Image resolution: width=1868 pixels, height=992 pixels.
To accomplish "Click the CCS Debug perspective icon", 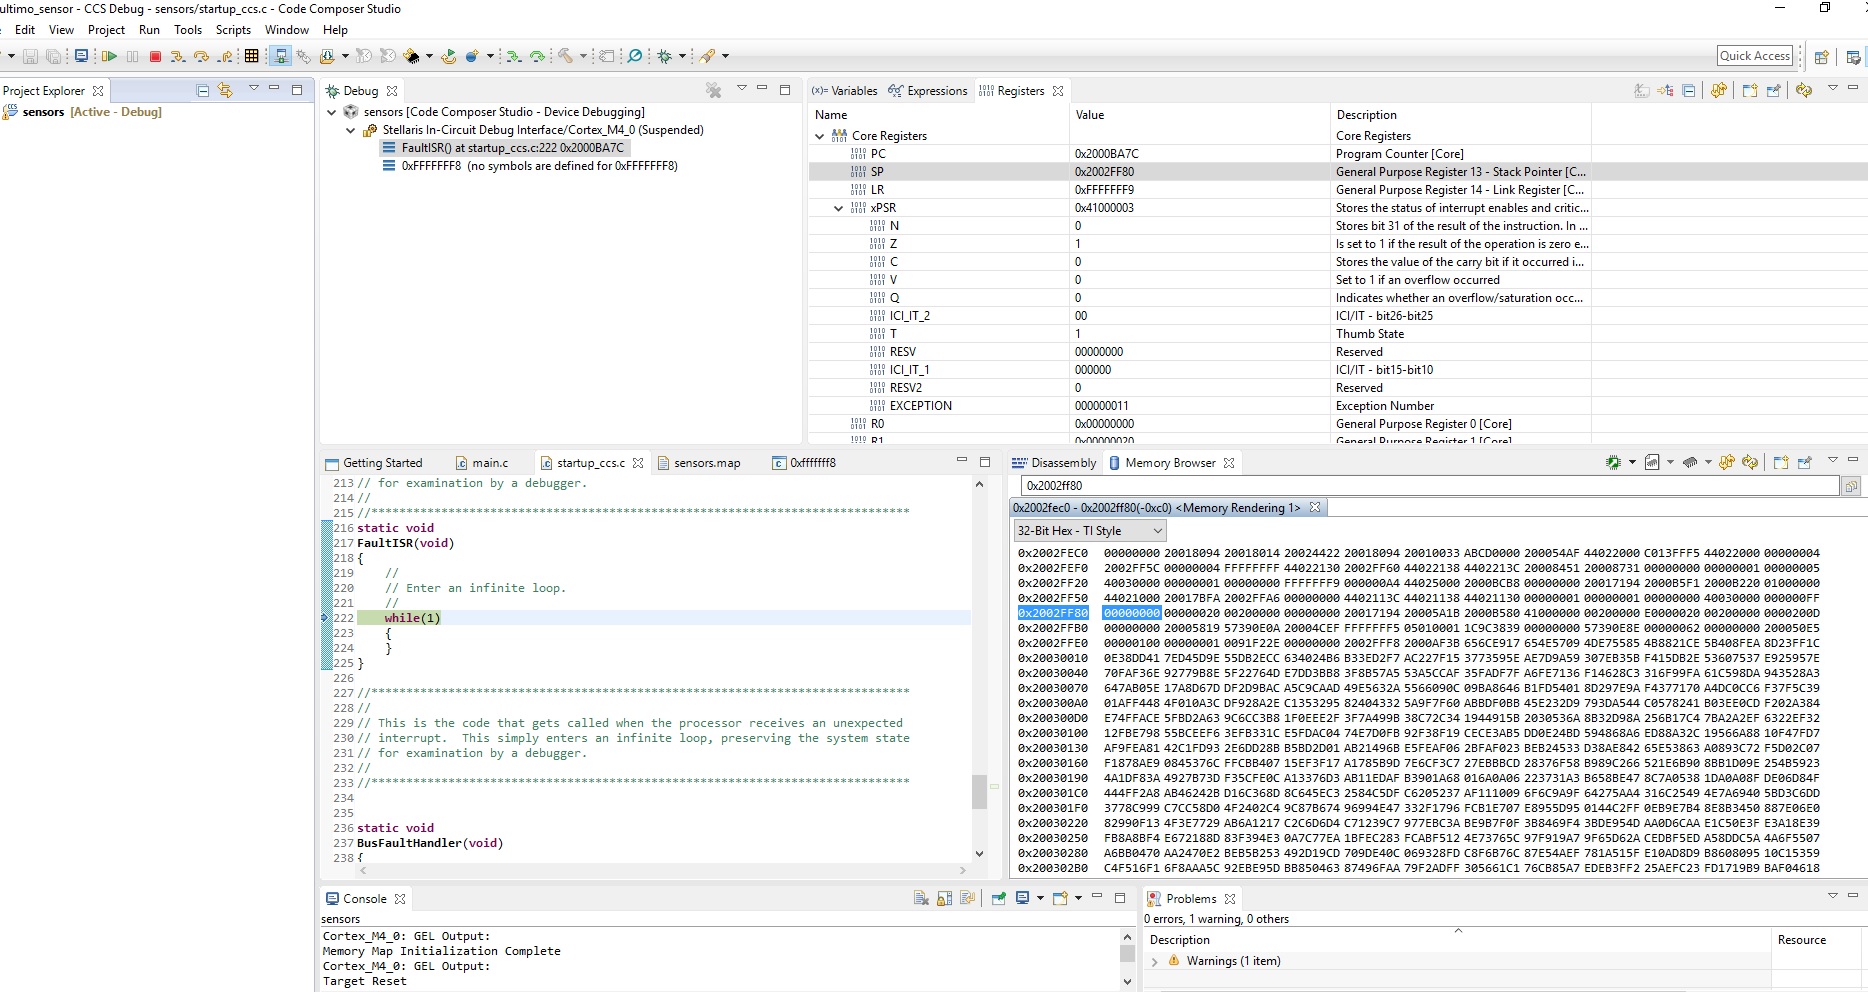I will (x=1854, y=57).
